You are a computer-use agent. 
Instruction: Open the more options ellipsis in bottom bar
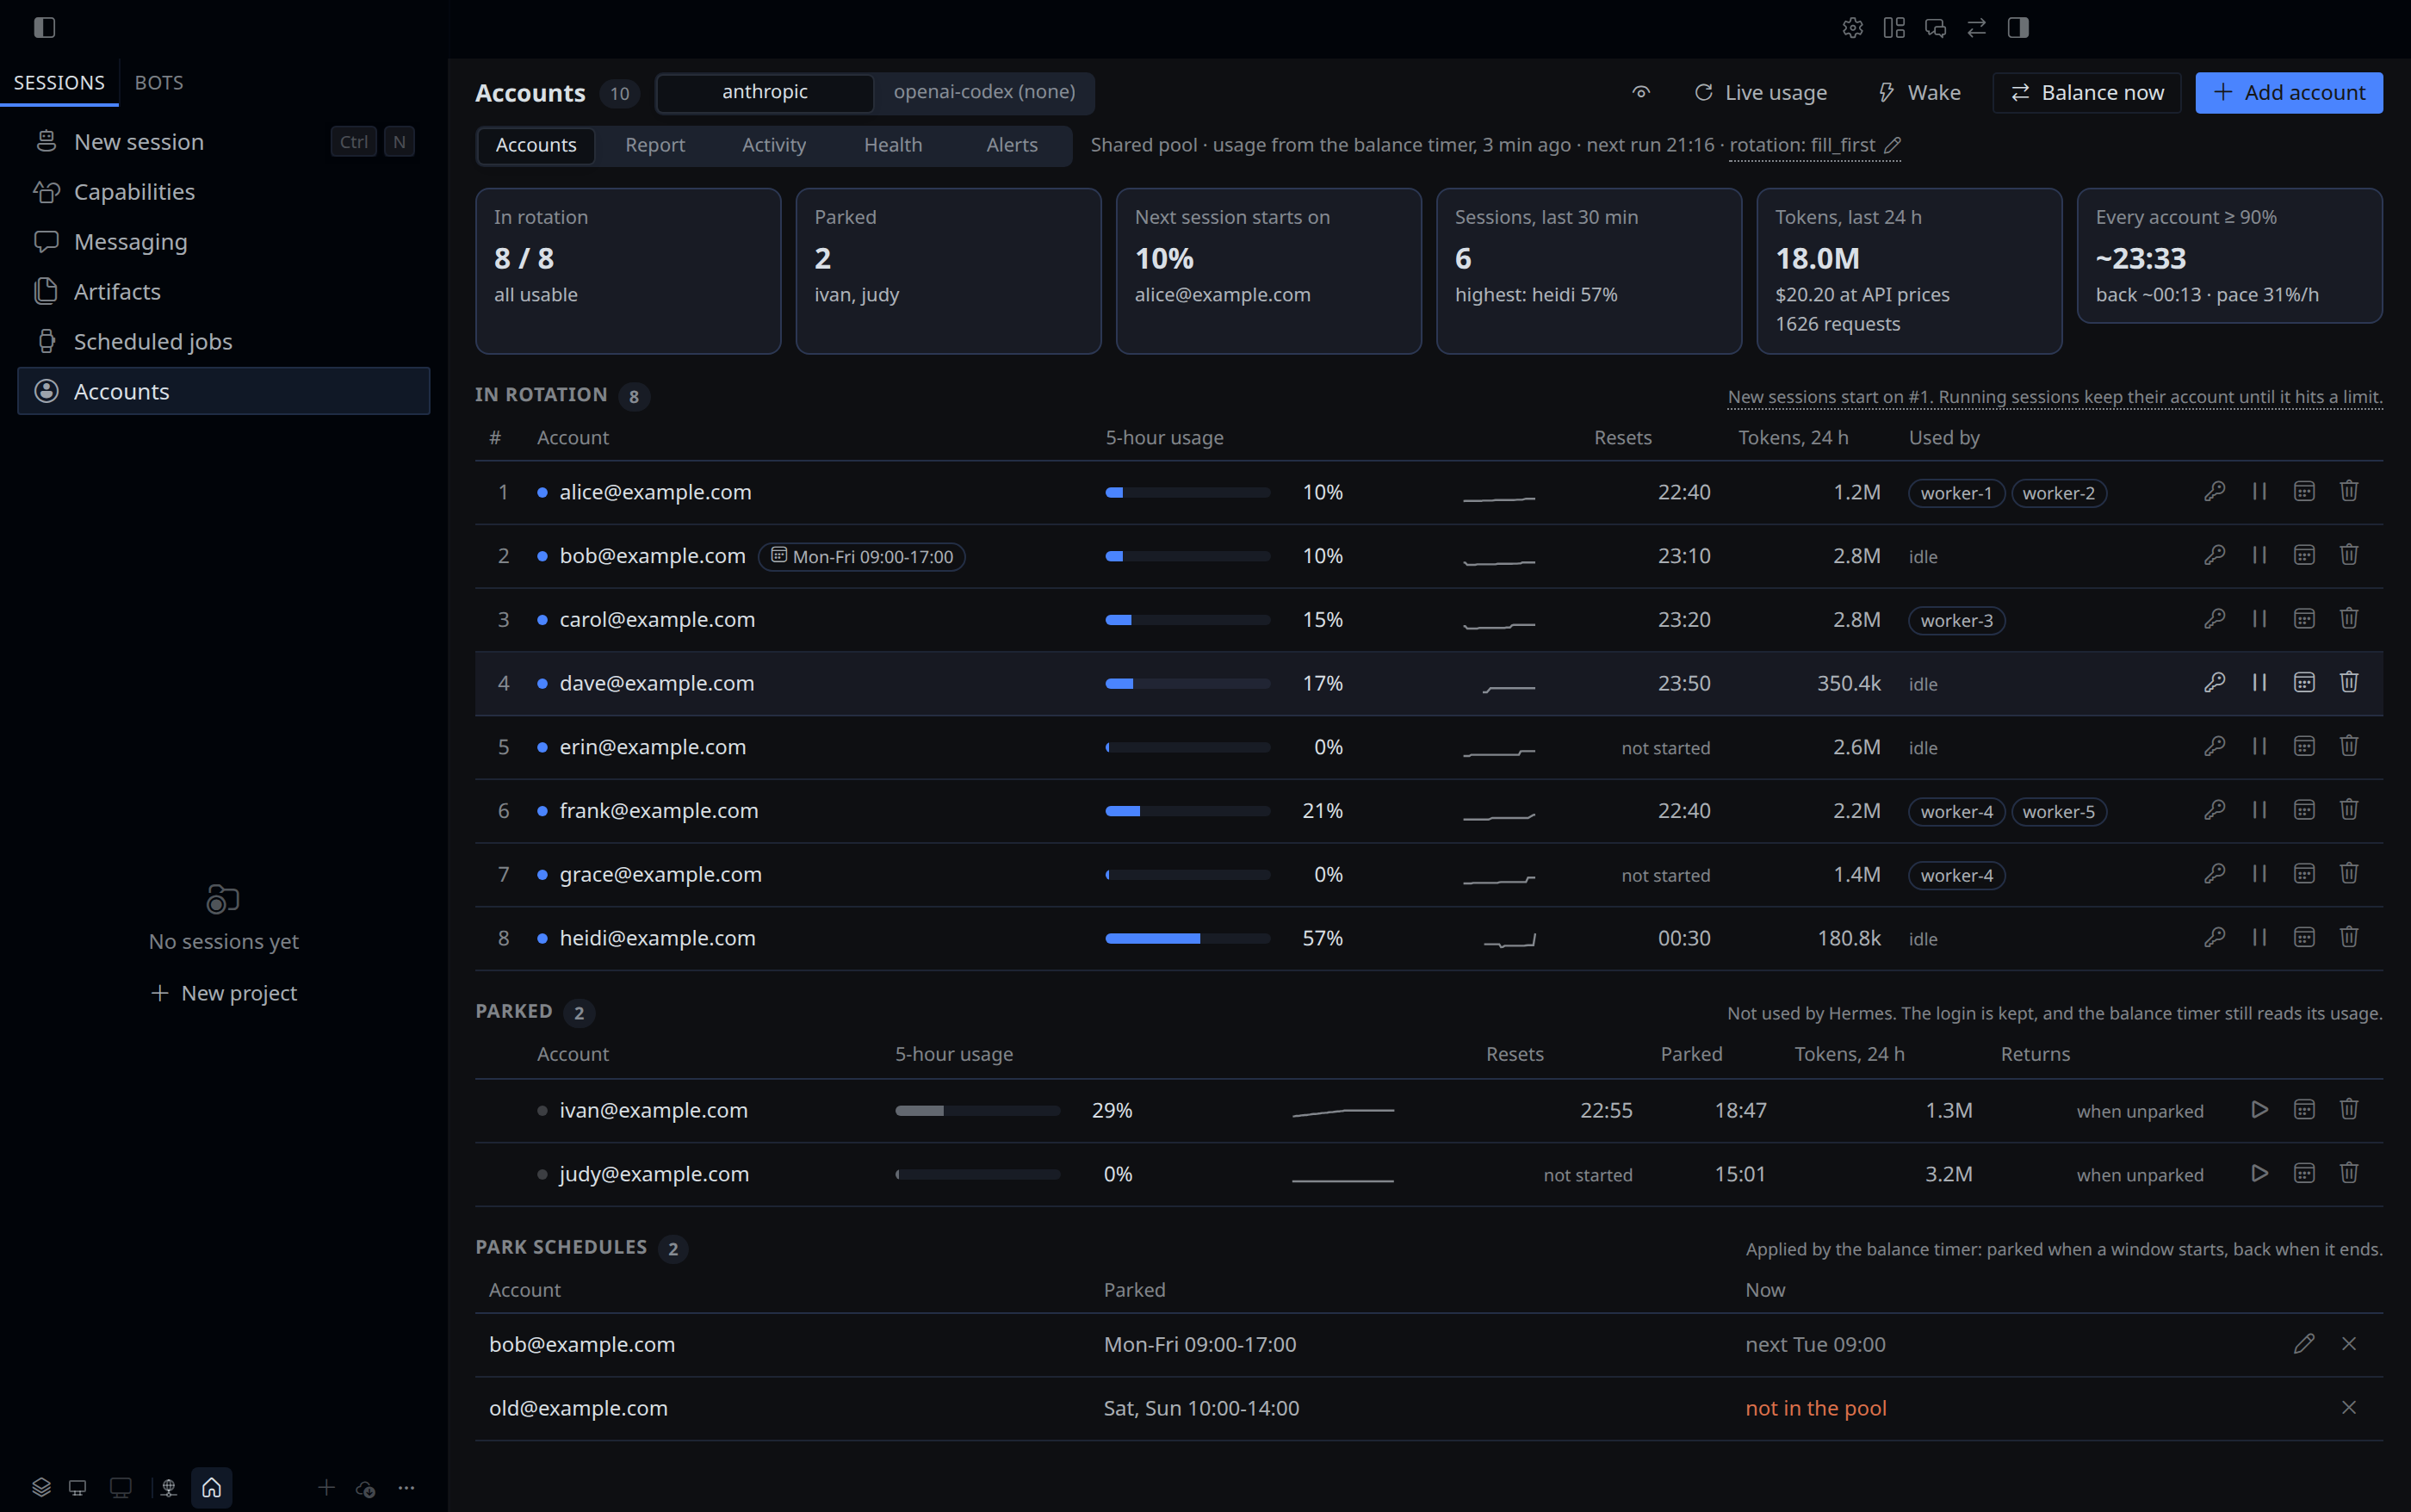(x=406, y=1487)
